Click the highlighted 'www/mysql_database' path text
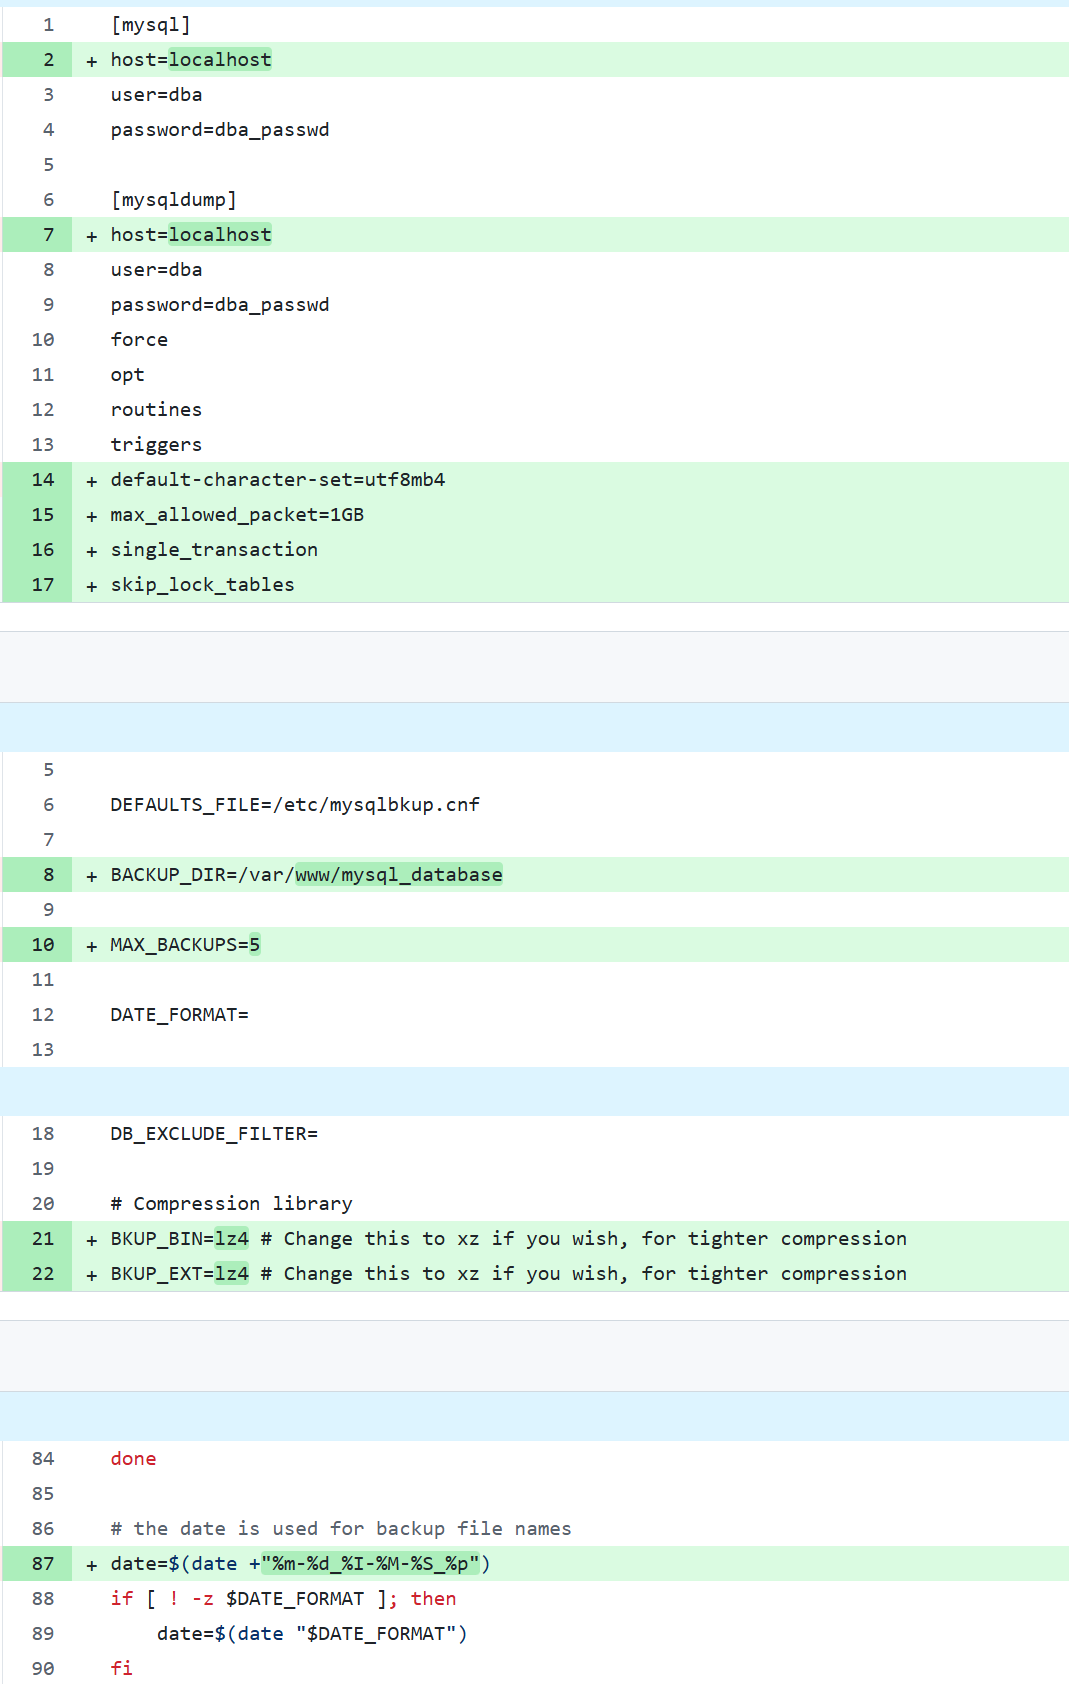 [398, 875]
